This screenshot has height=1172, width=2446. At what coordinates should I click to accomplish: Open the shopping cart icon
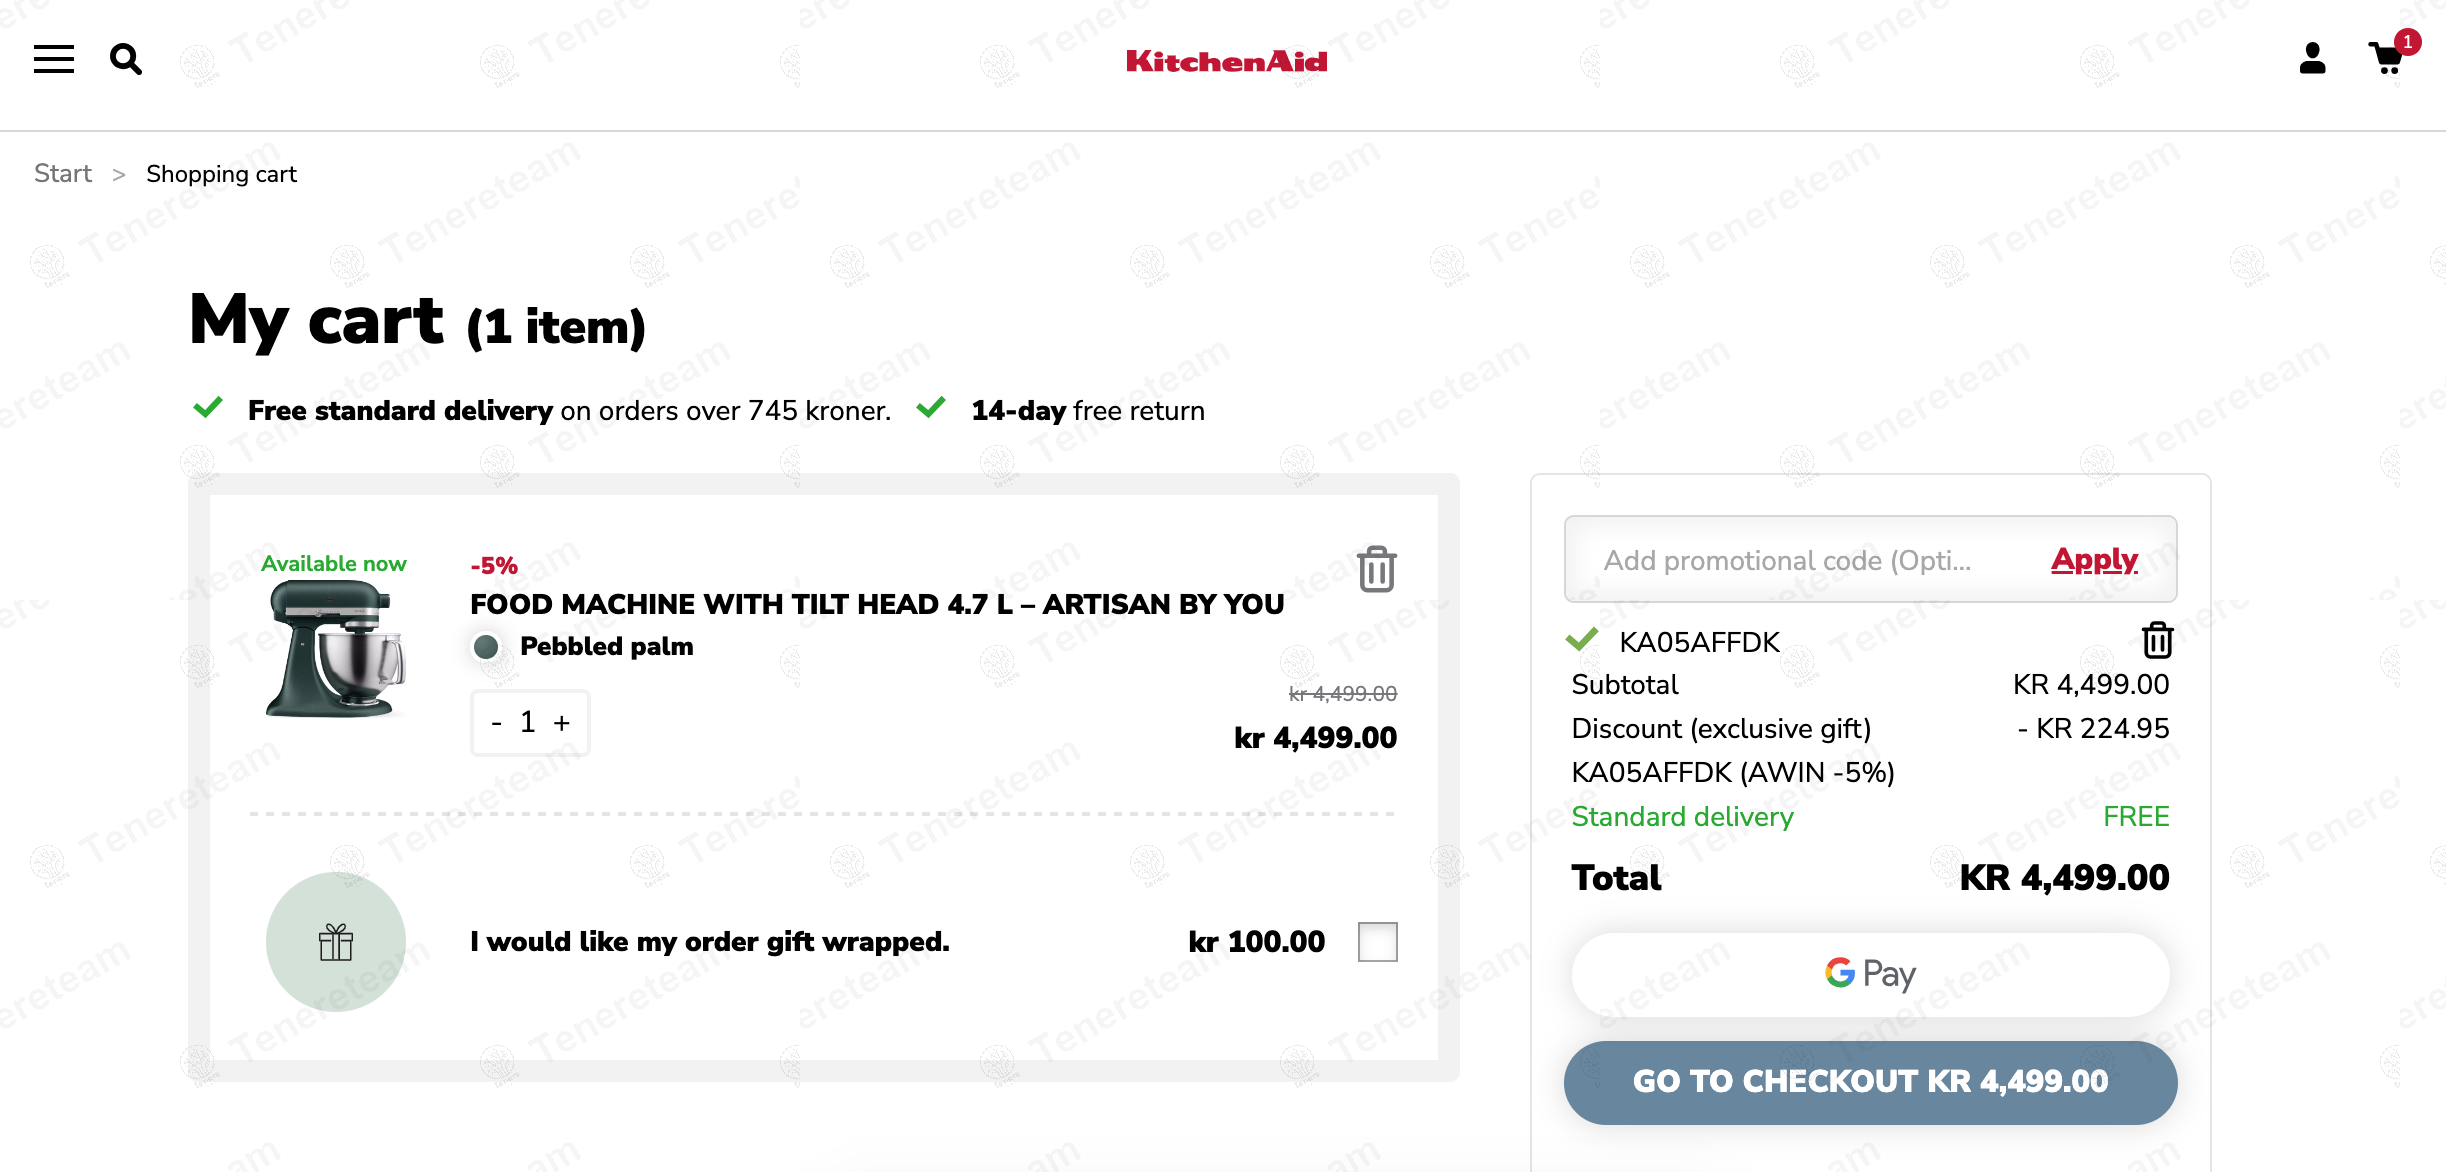tap(2390, 56)
